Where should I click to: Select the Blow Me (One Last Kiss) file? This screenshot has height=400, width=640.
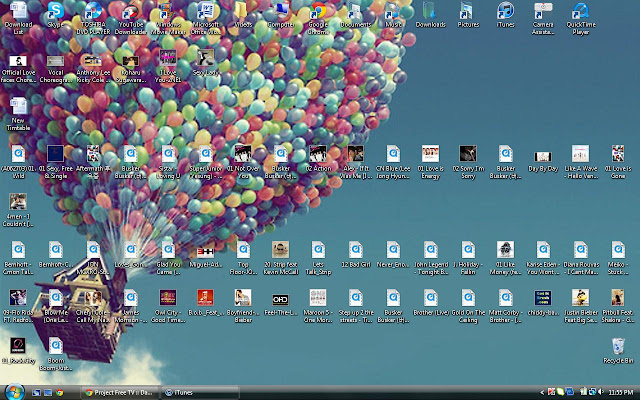tap(56, 306)
